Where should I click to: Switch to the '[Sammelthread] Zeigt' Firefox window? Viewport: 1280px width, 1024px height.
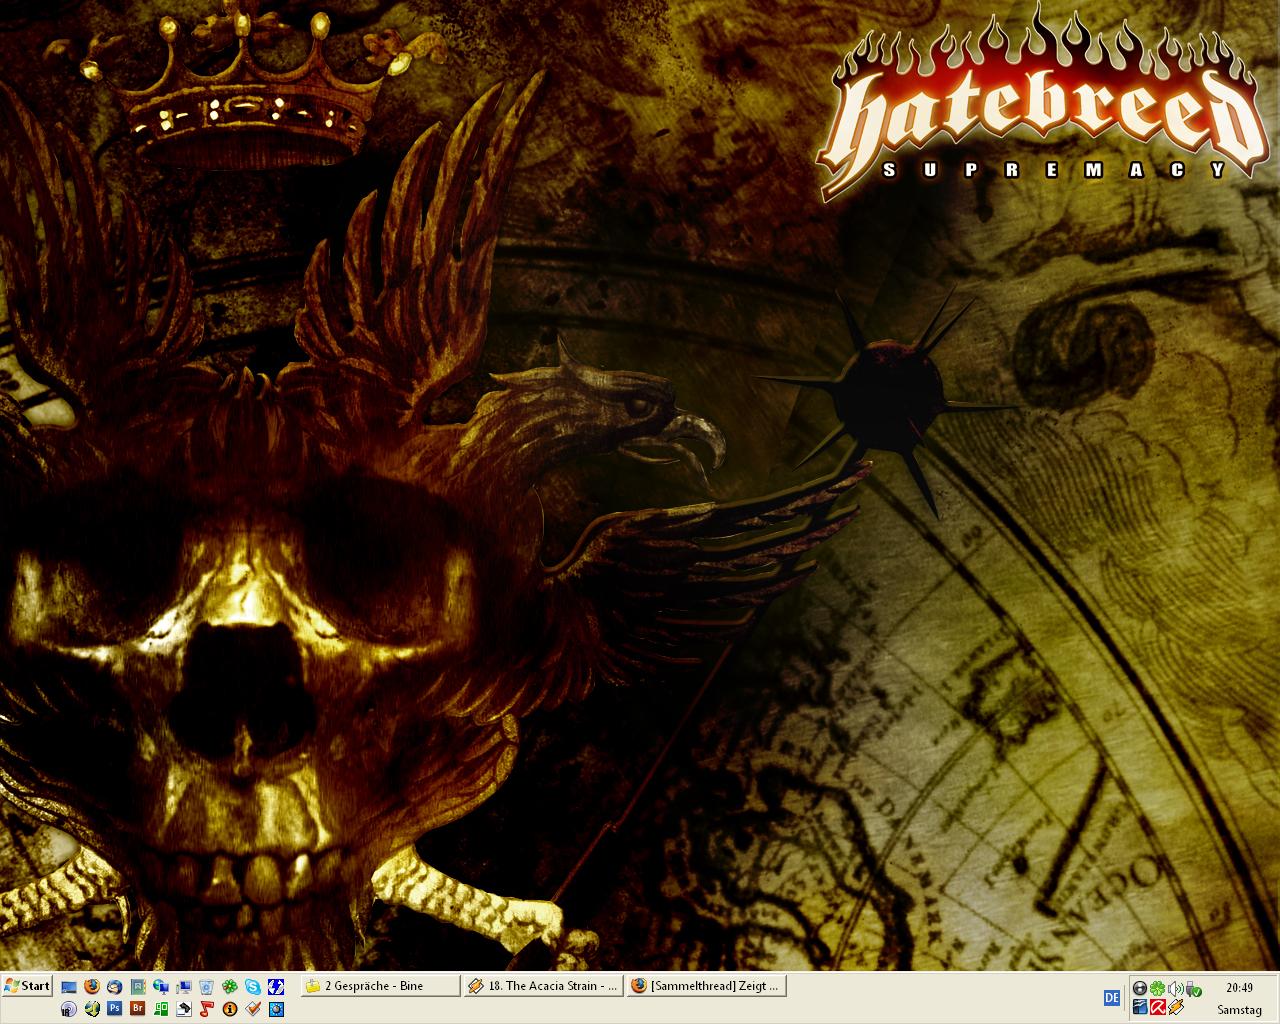click(707, 986)
